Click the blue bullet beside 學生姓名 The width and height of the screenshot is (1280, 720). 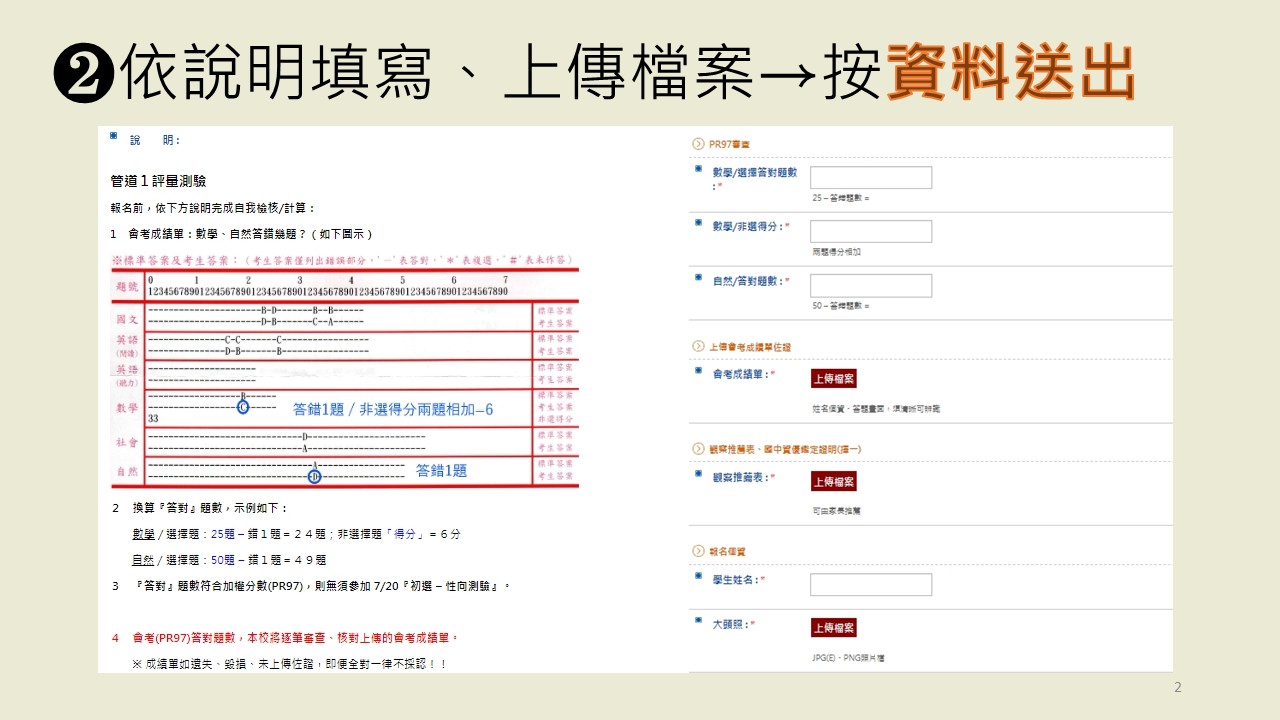pyautogui.click(x=698, y=575)
